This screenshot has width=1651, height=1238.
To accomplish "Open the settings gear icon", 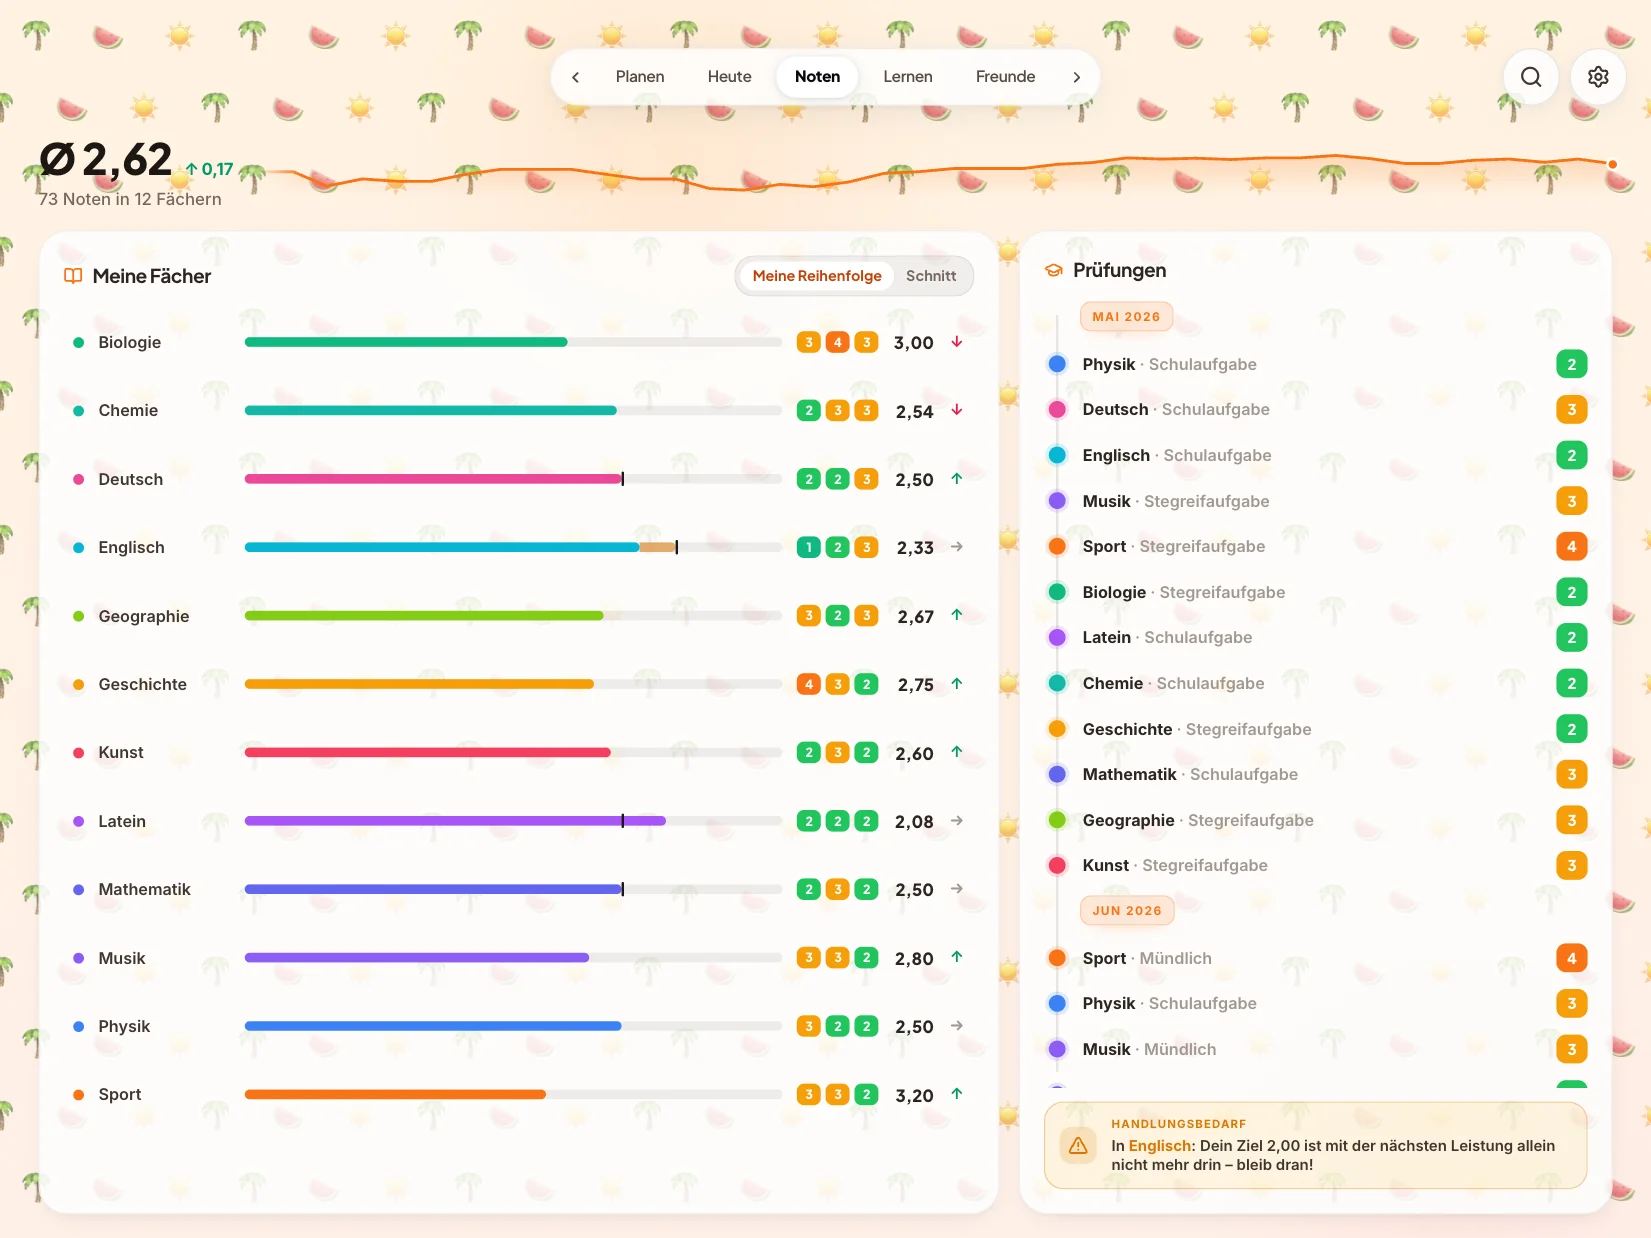I will [1598, 77].
